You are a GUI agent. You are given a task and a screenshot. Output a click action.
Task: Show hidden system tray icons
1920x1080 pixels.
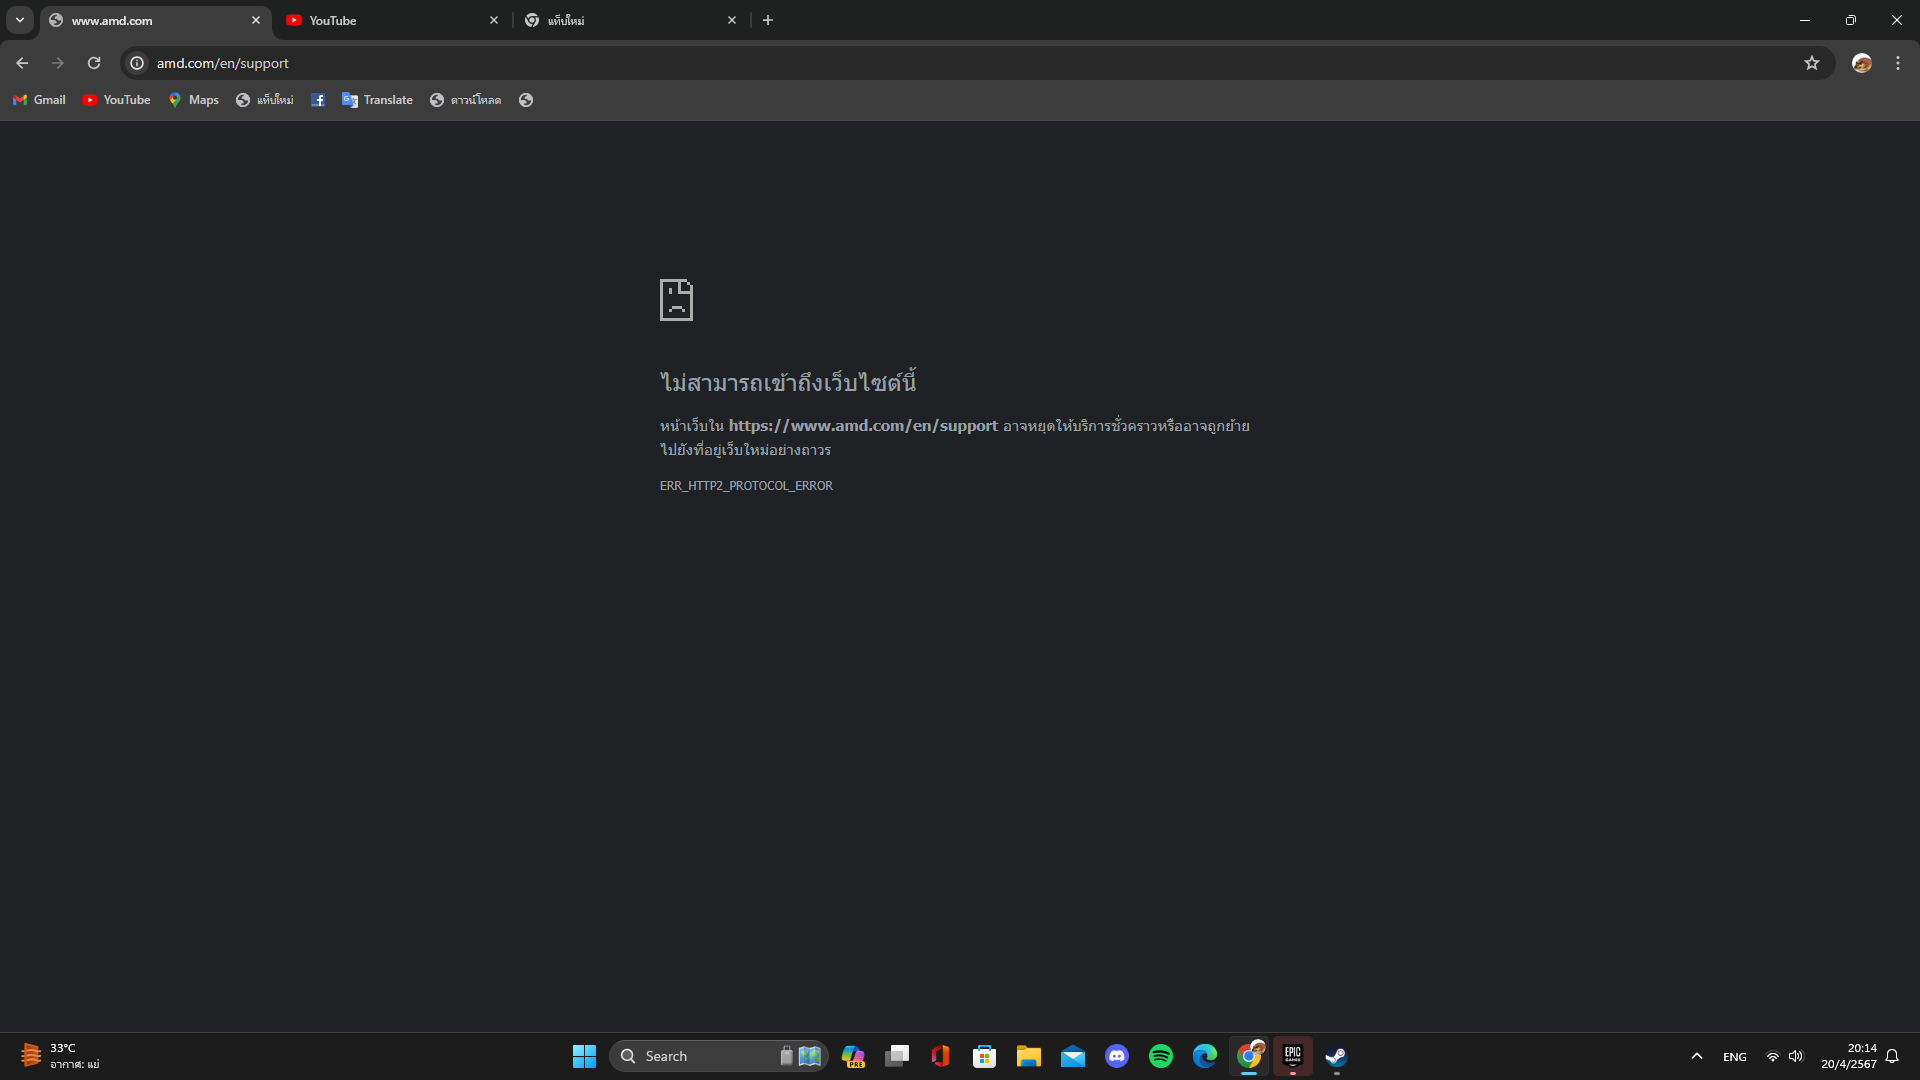pos(1697,1056)
